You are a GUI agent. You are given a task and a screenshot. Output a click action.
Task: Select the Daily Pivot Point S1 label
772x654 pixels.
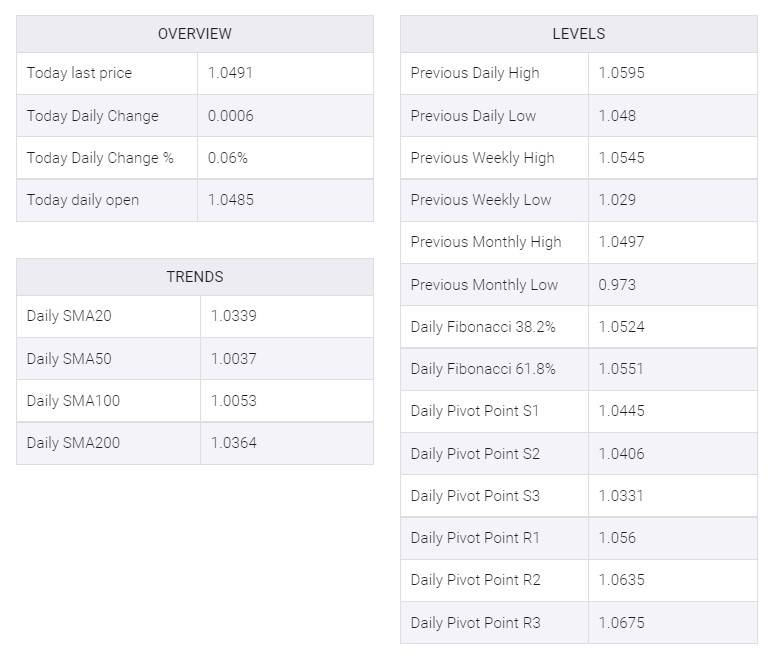(x=475, y=411)
